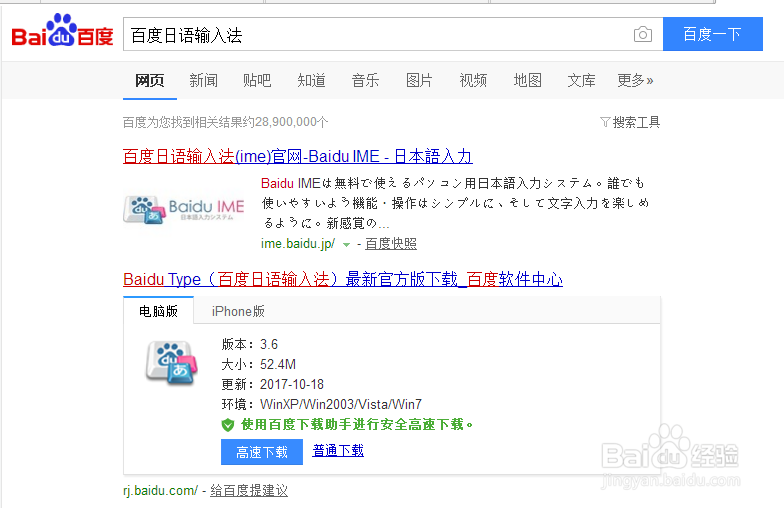
Task: Switch to the iPhone版 tab
Action: (x=238, y=311)
